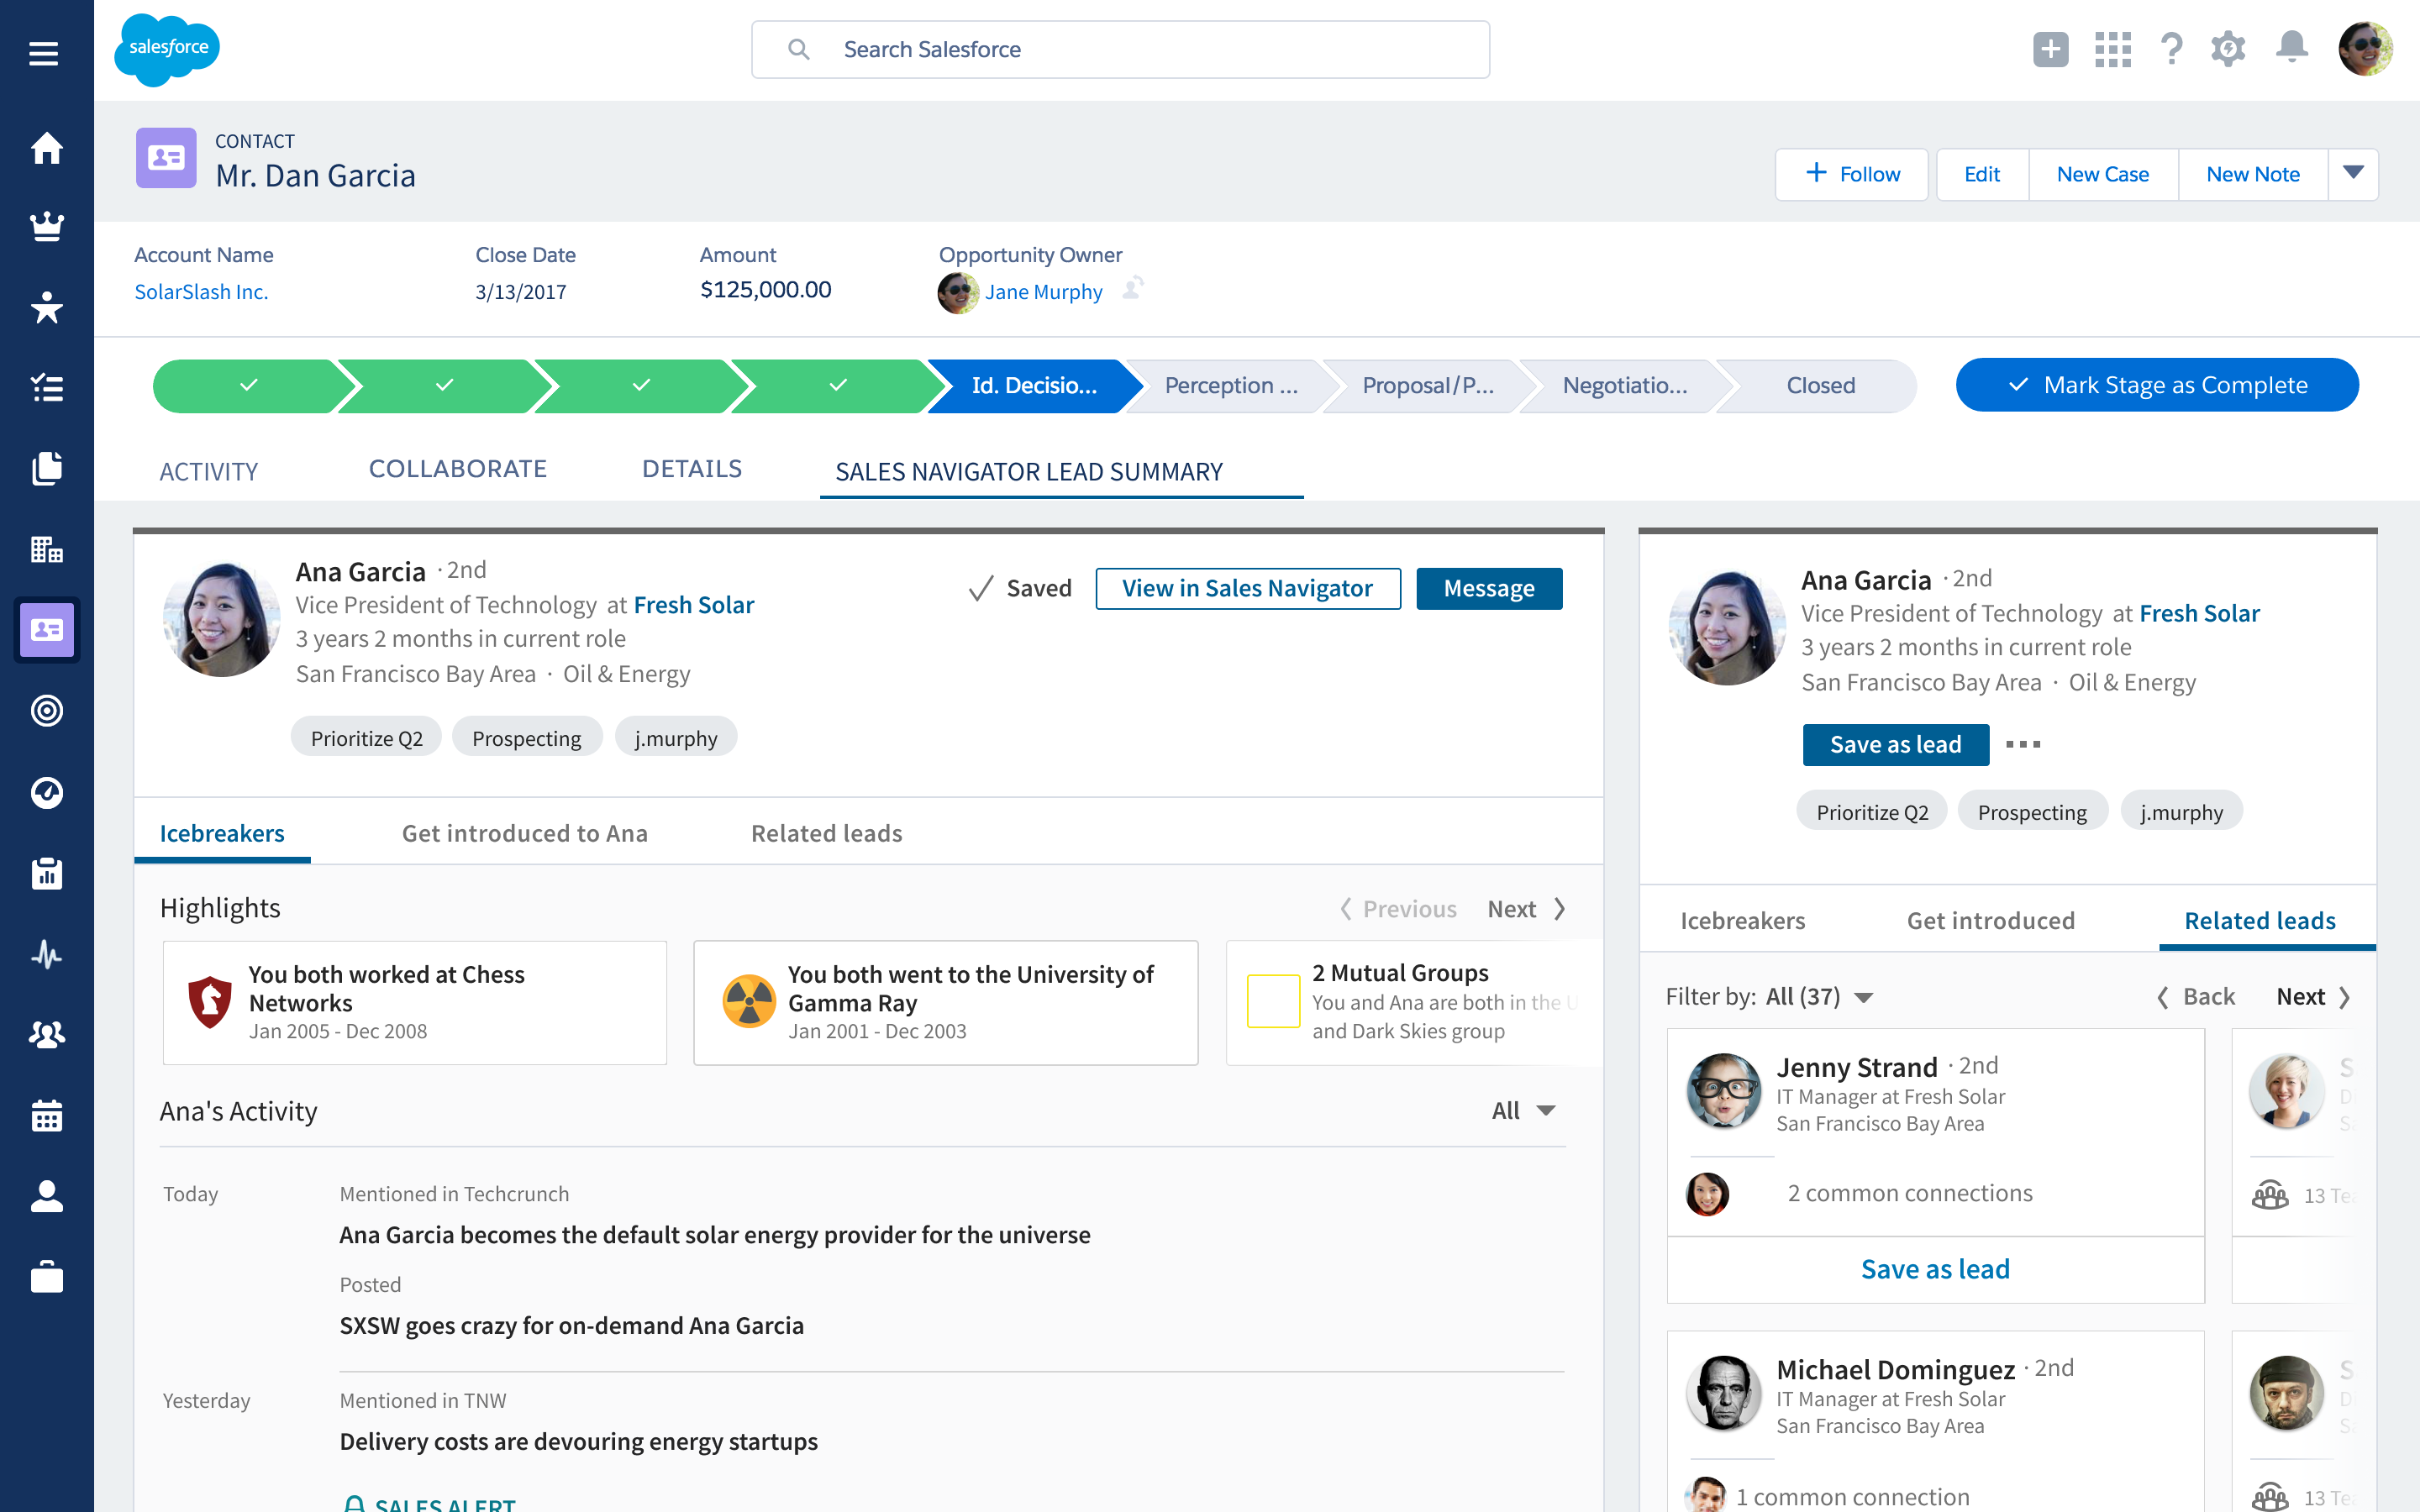Open the Setup gear icon

click(2228, 49)
